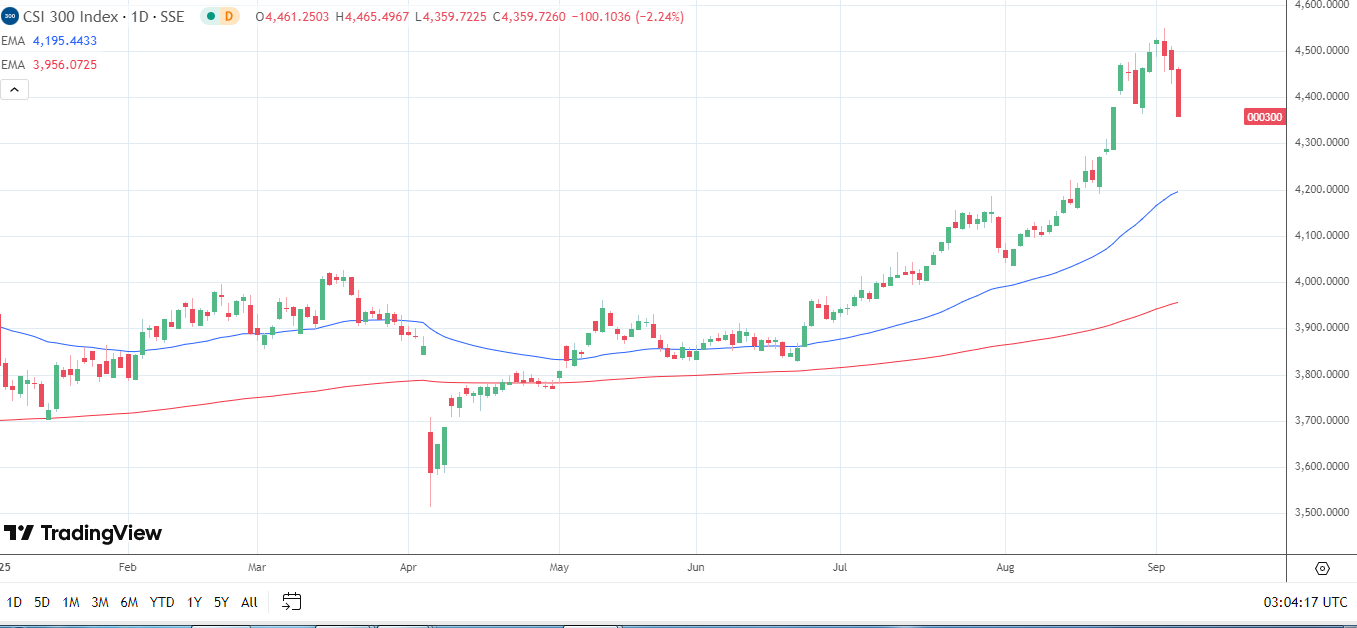Viewport: 1357px width, 628px height.
Task: Click the 4,300.0000 price axis label
Action: click(1321, 143)
